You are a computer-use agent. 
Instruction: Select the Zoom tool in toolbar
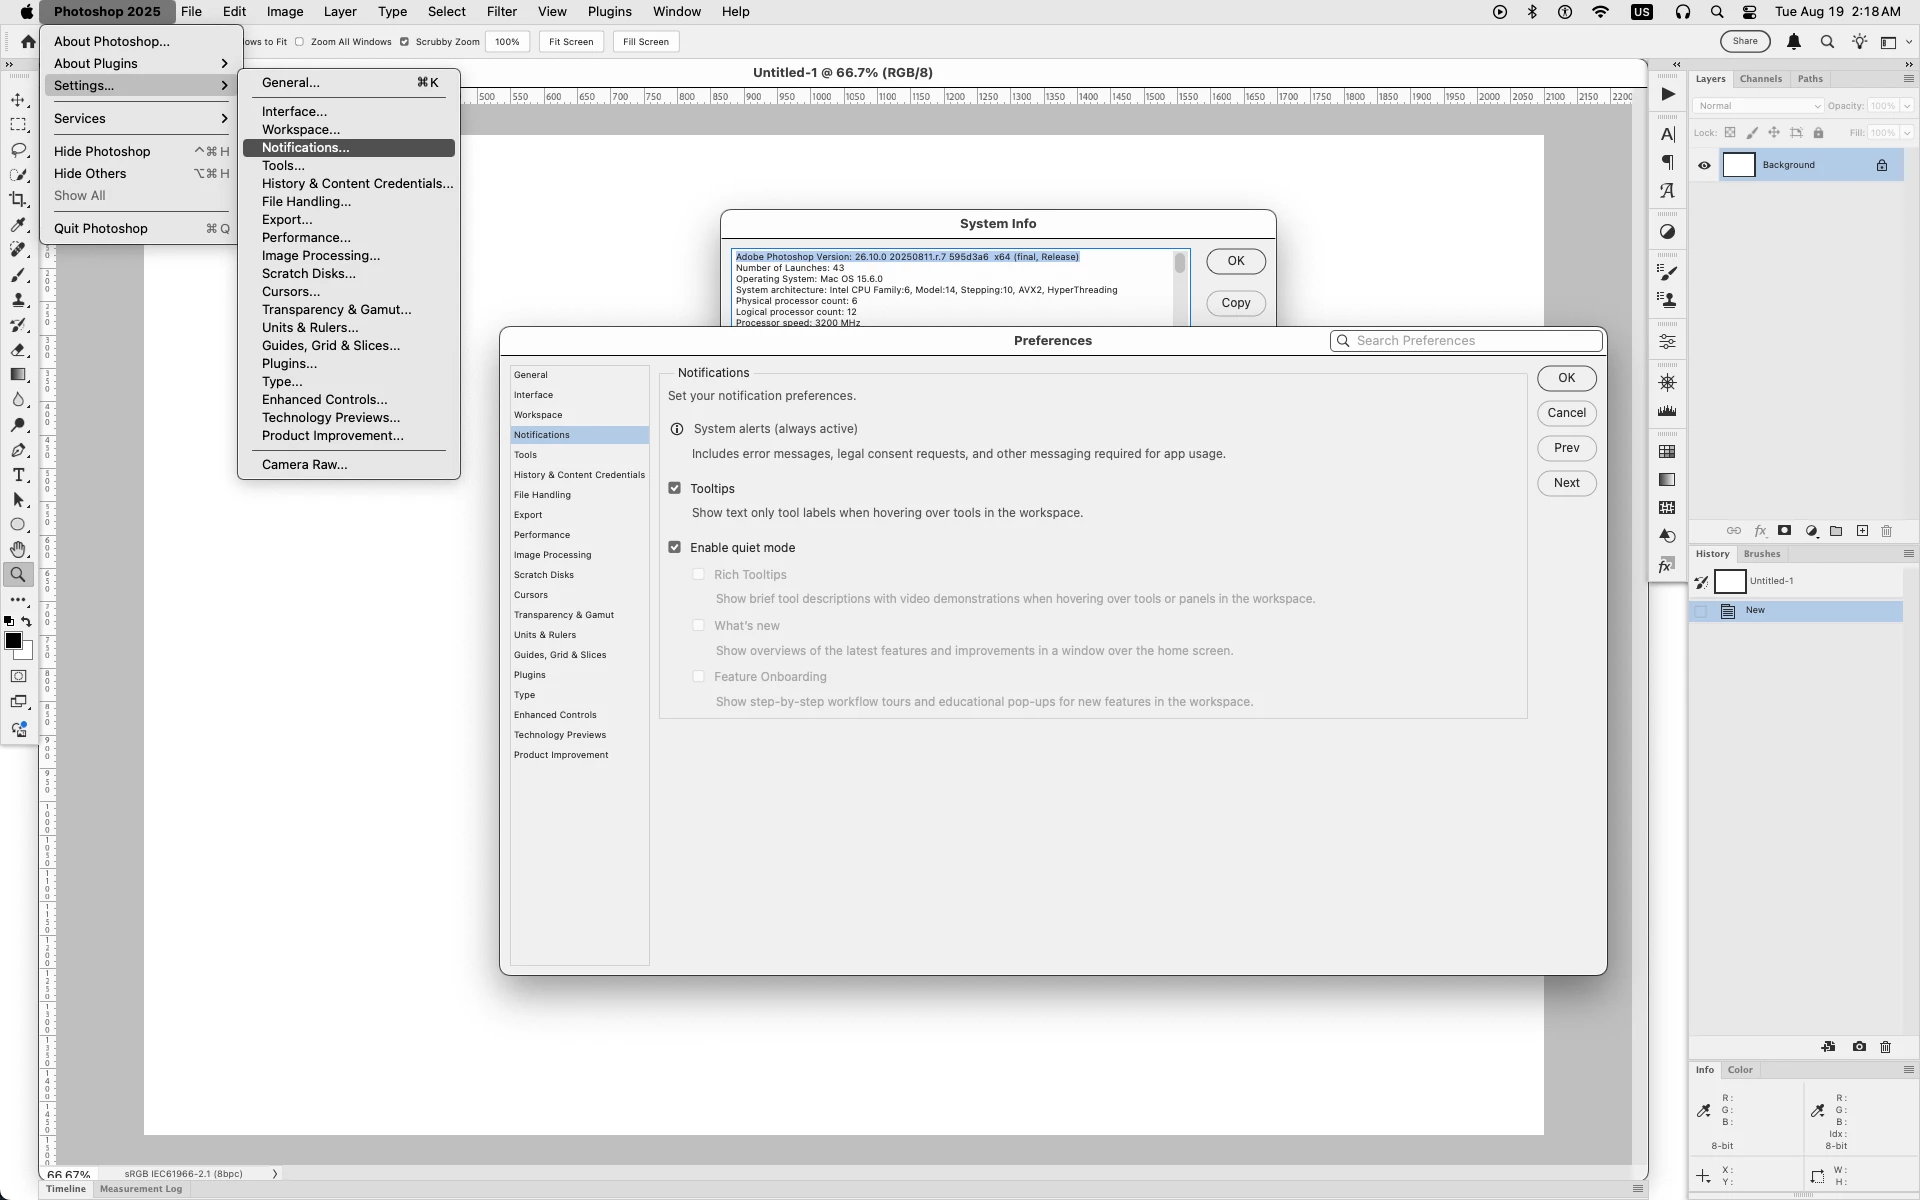(x=18, y=575)
